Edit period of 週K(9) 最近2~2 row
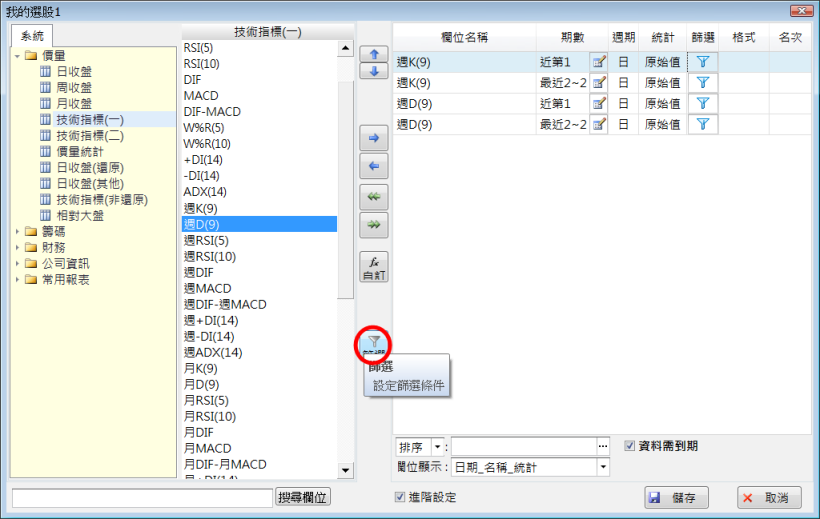820x519 pixels. 599,83
